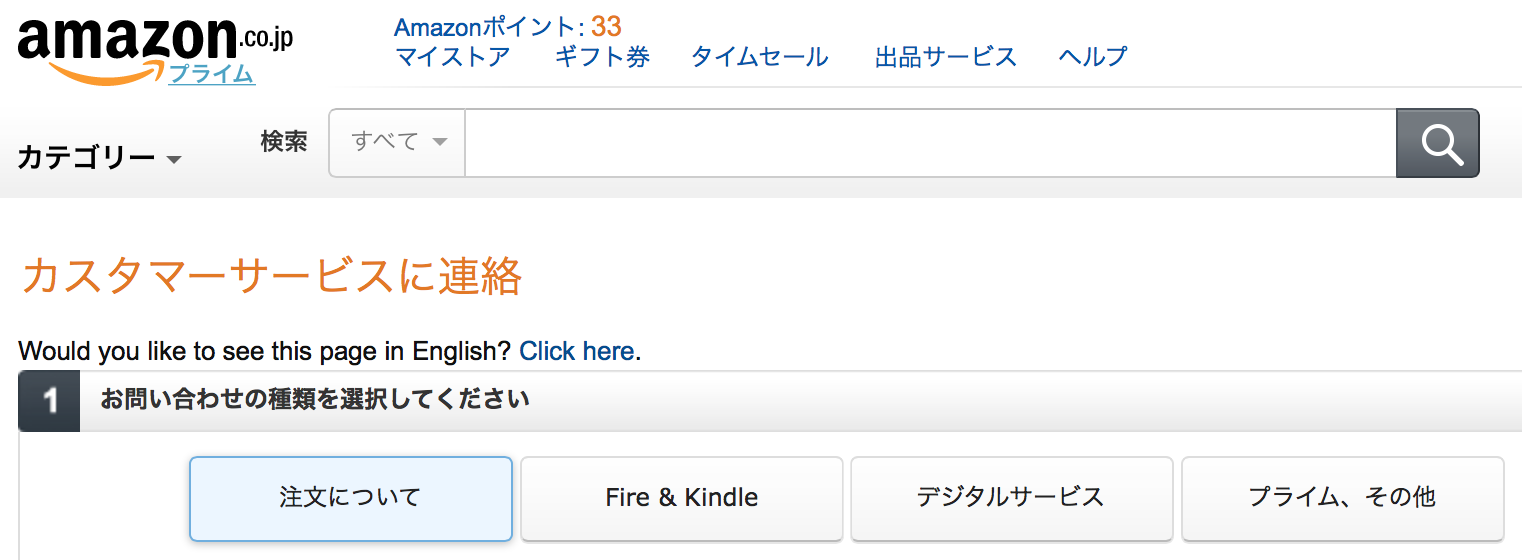
Task: Open the ヘルプ link
Action: point(1093,57)
